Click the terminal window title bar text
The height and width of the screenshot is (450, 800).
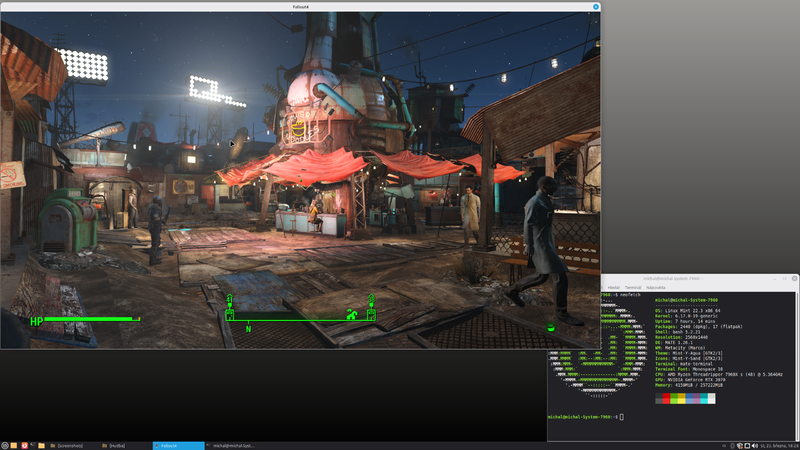click(673, 279)
